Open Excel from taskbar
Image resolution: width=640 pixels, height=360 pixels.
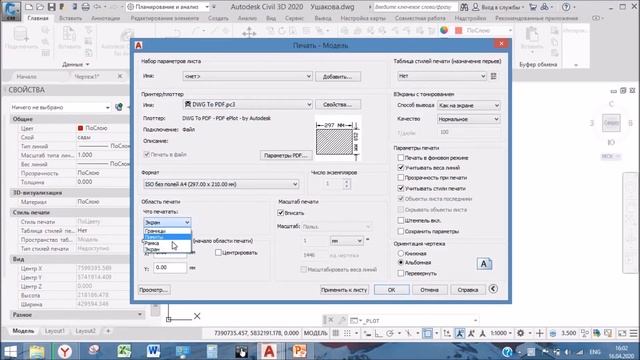point(124,351)
